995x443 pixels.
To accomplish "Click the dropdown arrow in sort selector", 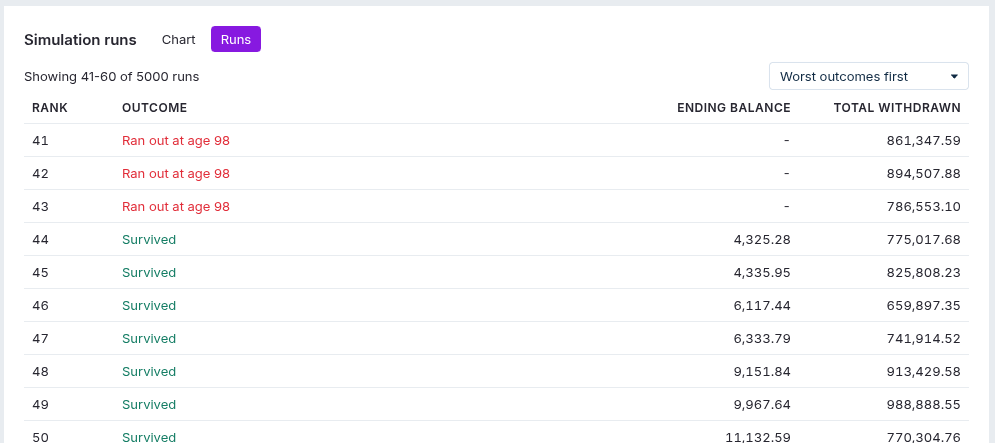I will [x=954, y=77].
